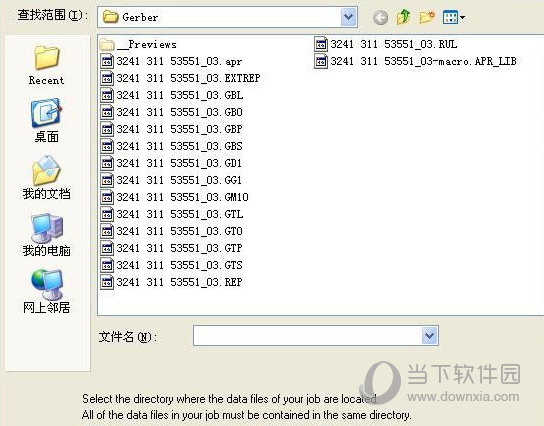
Task: Go to the 桌面 desktop shortcut
Action: tap(46, 121)
